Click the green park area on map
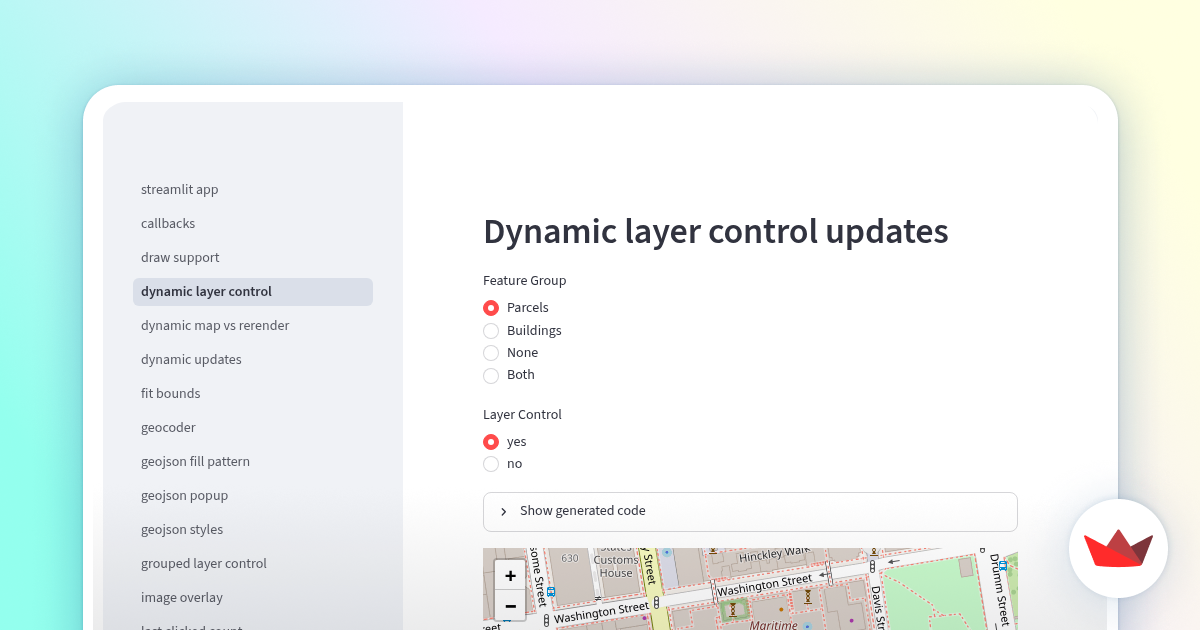This screenshot has width=1200, height=630. [x=940, y=595]
